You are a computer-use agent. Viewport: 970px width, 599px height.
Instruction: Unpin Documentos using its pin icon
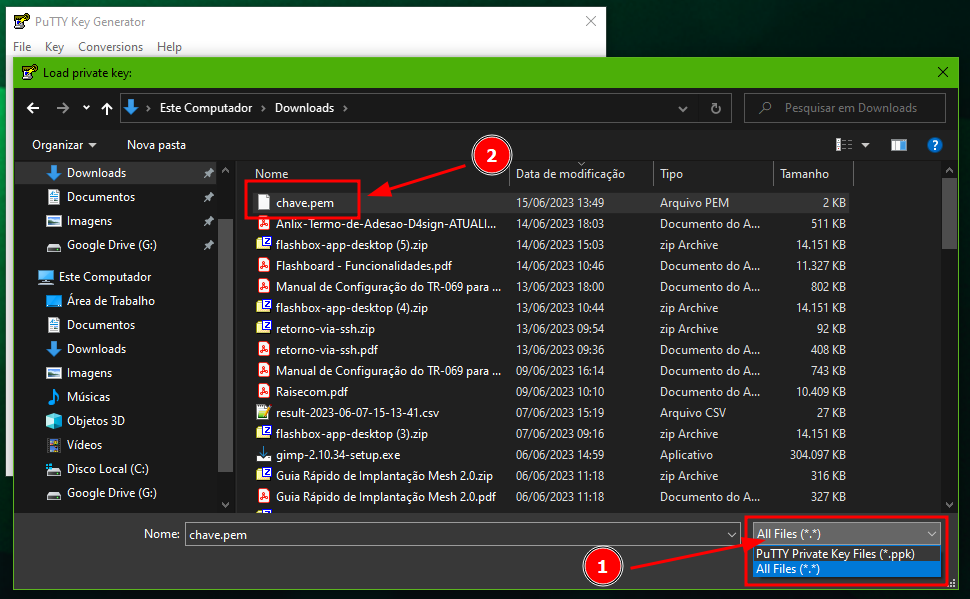[x=208, y=197]
